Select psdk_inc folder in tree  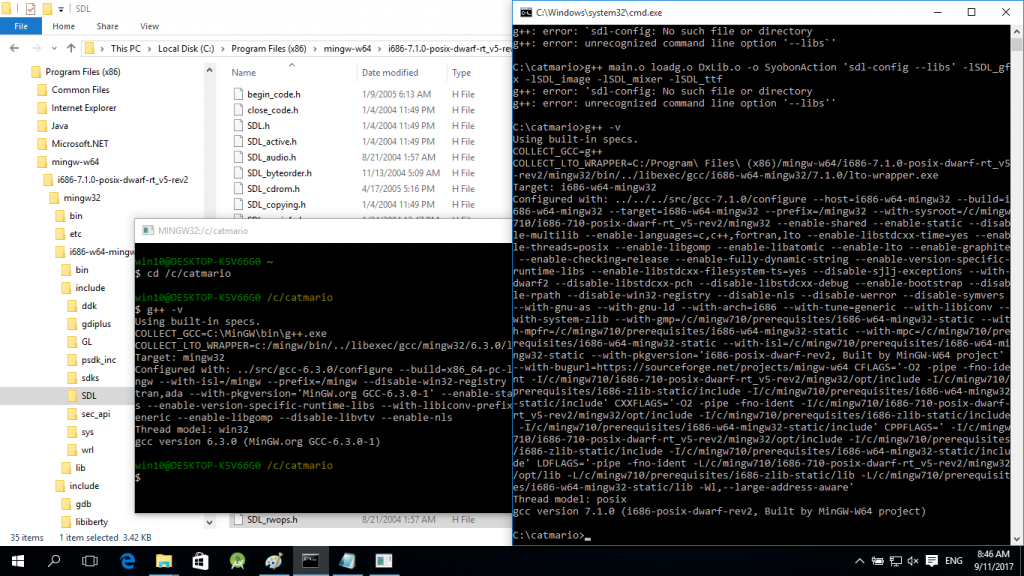click(x=99, y=360)
